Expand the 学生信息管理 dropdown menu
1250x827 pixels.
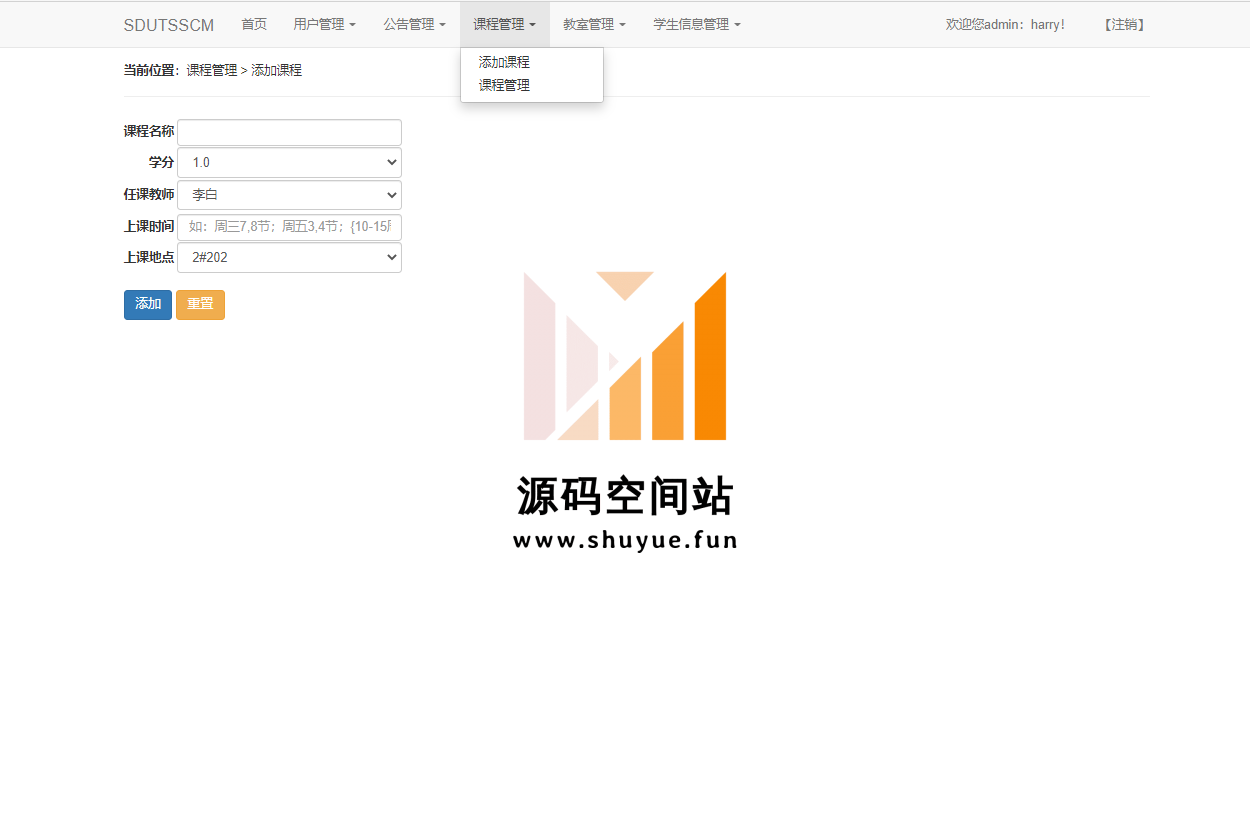pos(697,25)
